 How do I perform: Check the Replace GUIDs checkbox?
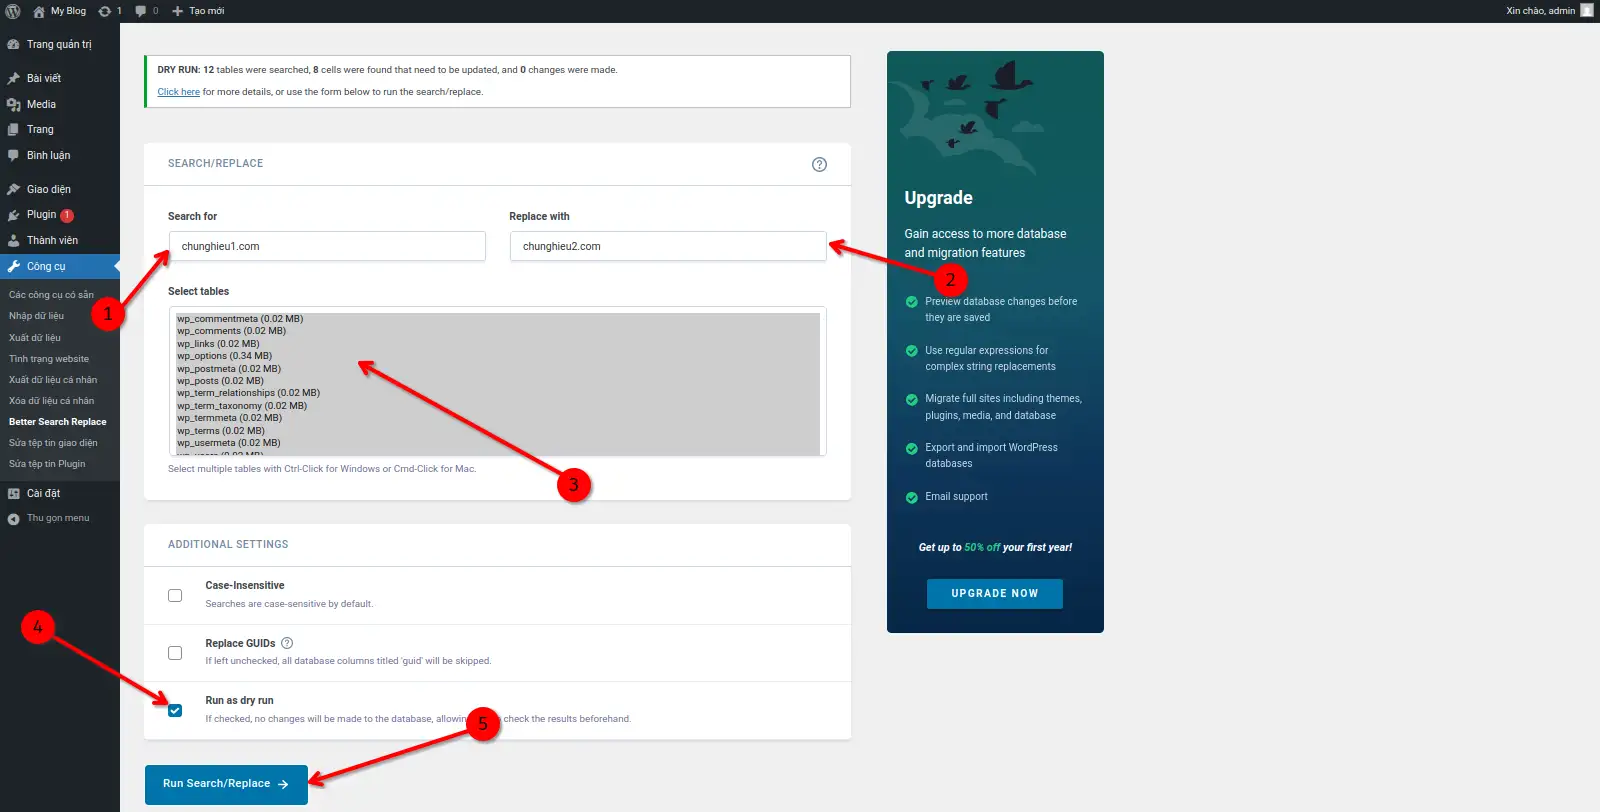(175, 653)
